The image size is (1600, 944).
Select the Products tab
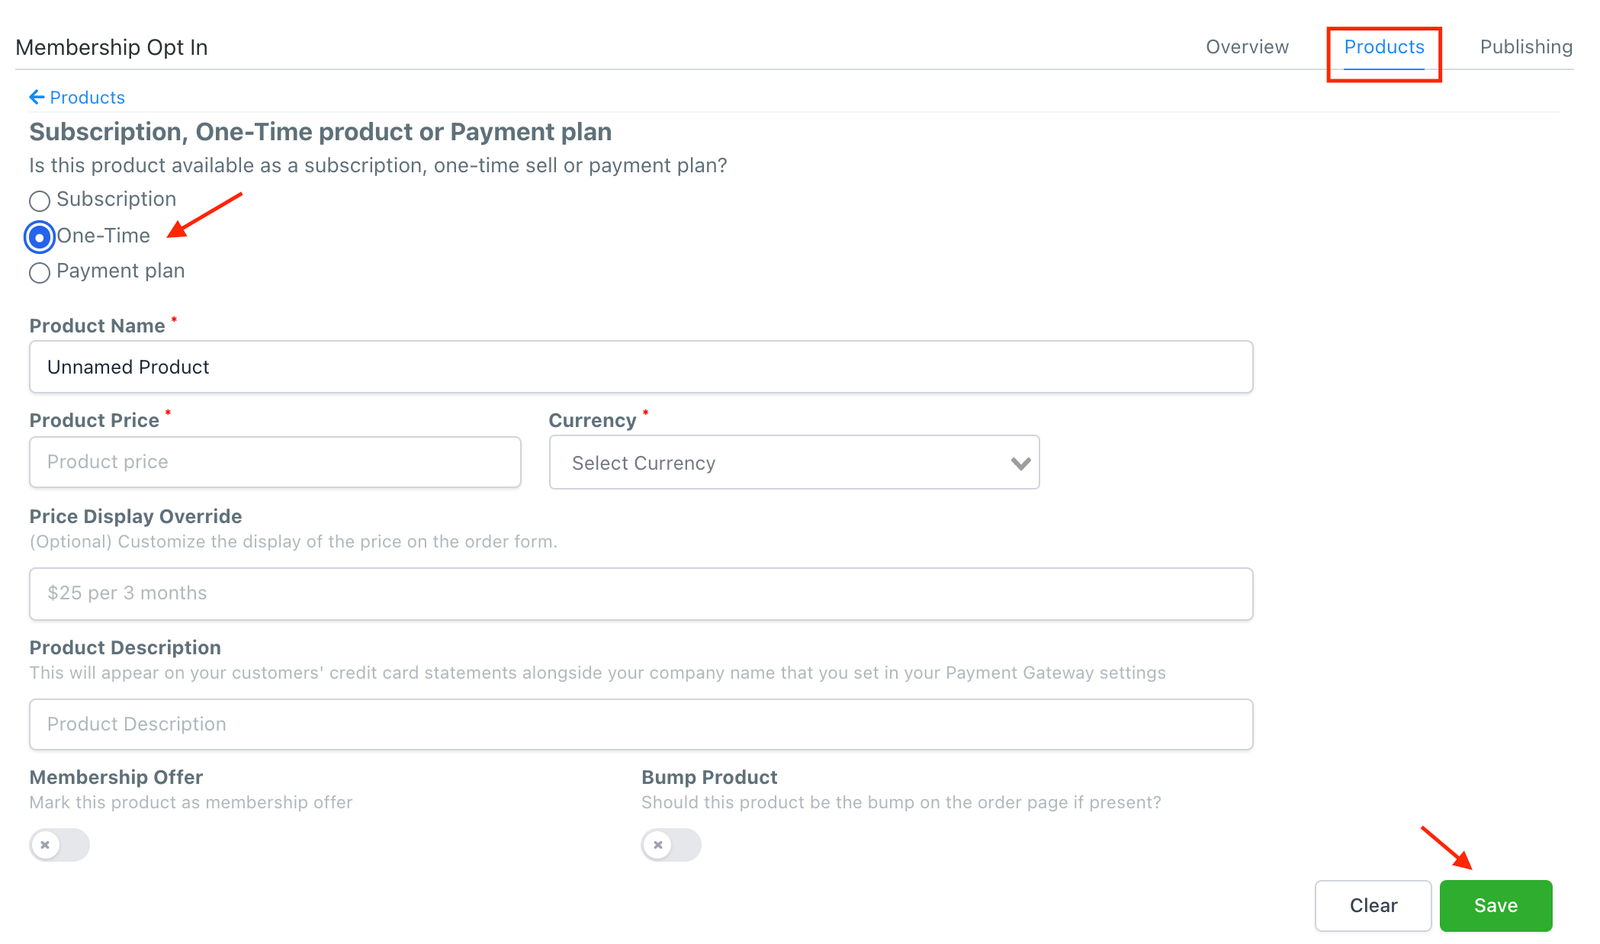1383,47
